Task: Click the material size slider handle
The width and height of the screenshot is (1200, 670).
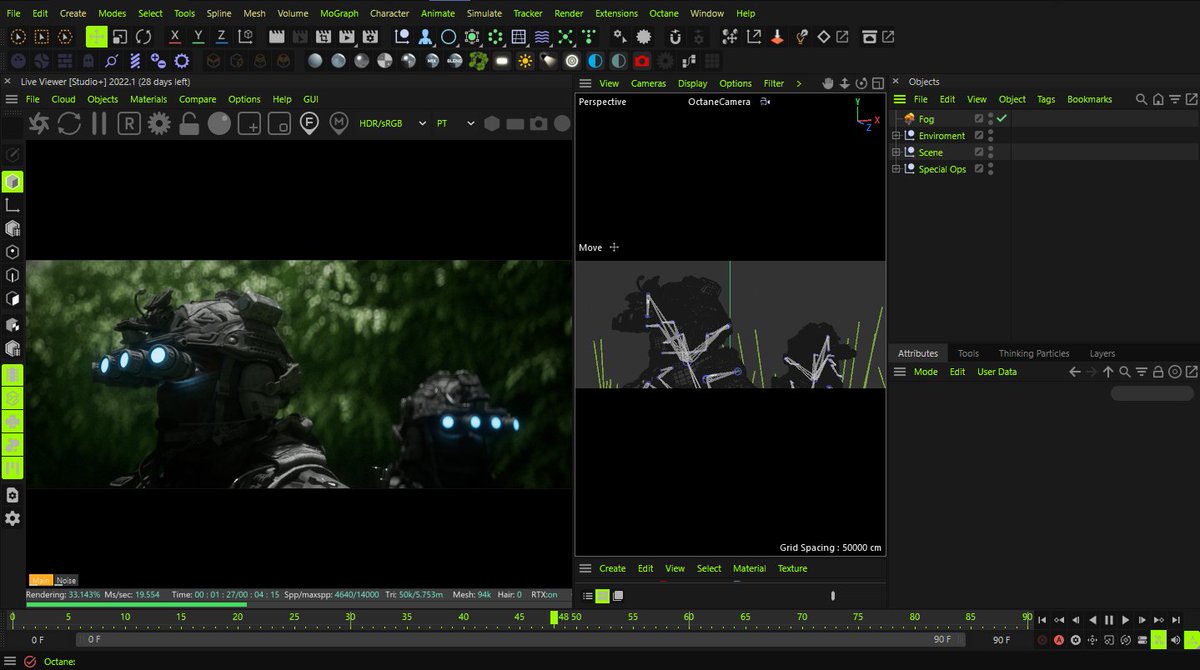Action: [833, 595]
